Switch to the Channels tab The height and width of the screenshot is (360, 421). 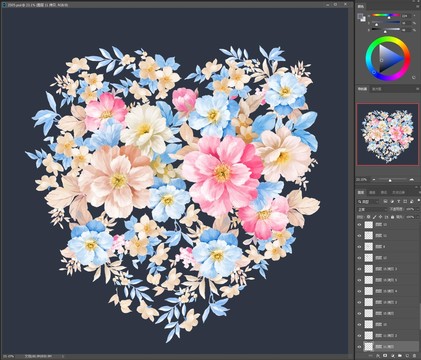click(373, 193)
